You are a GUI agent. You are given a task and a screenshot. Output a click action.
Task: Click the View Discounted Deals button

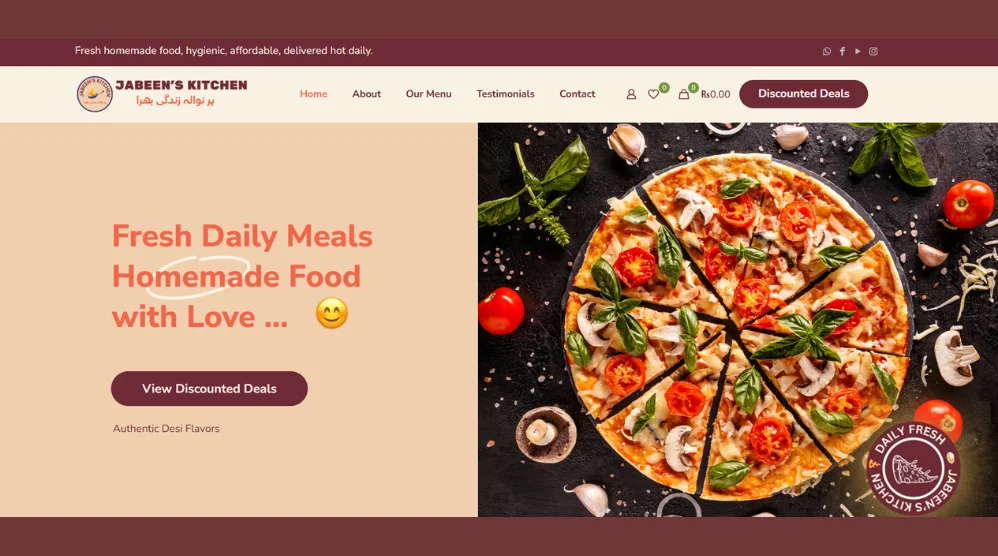pos(209,389)
